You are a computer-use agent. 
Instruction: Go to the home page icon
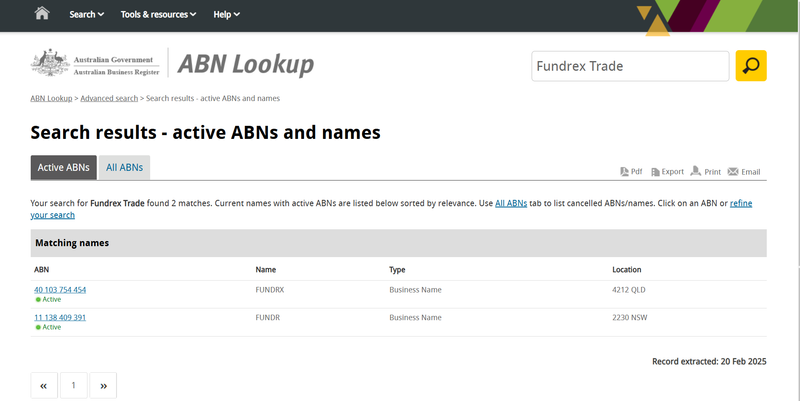click(x=42, y=13)
